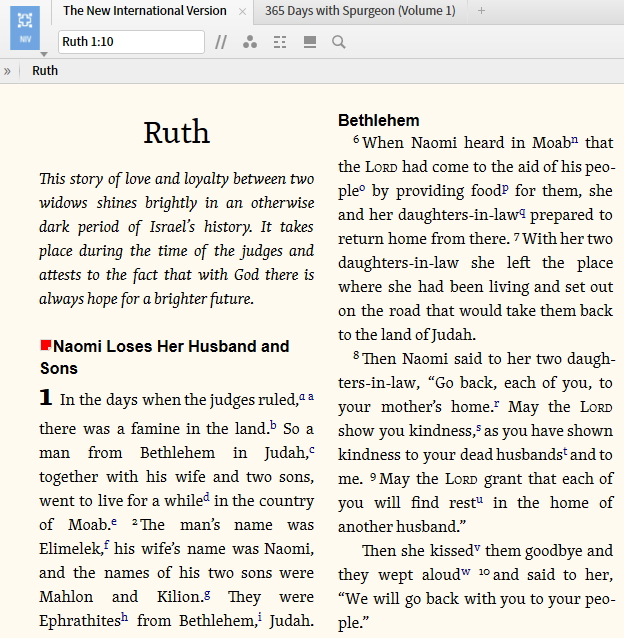The image size is (624, 638).
Task: Click the search magnifier icon
Action: point(339,42)
